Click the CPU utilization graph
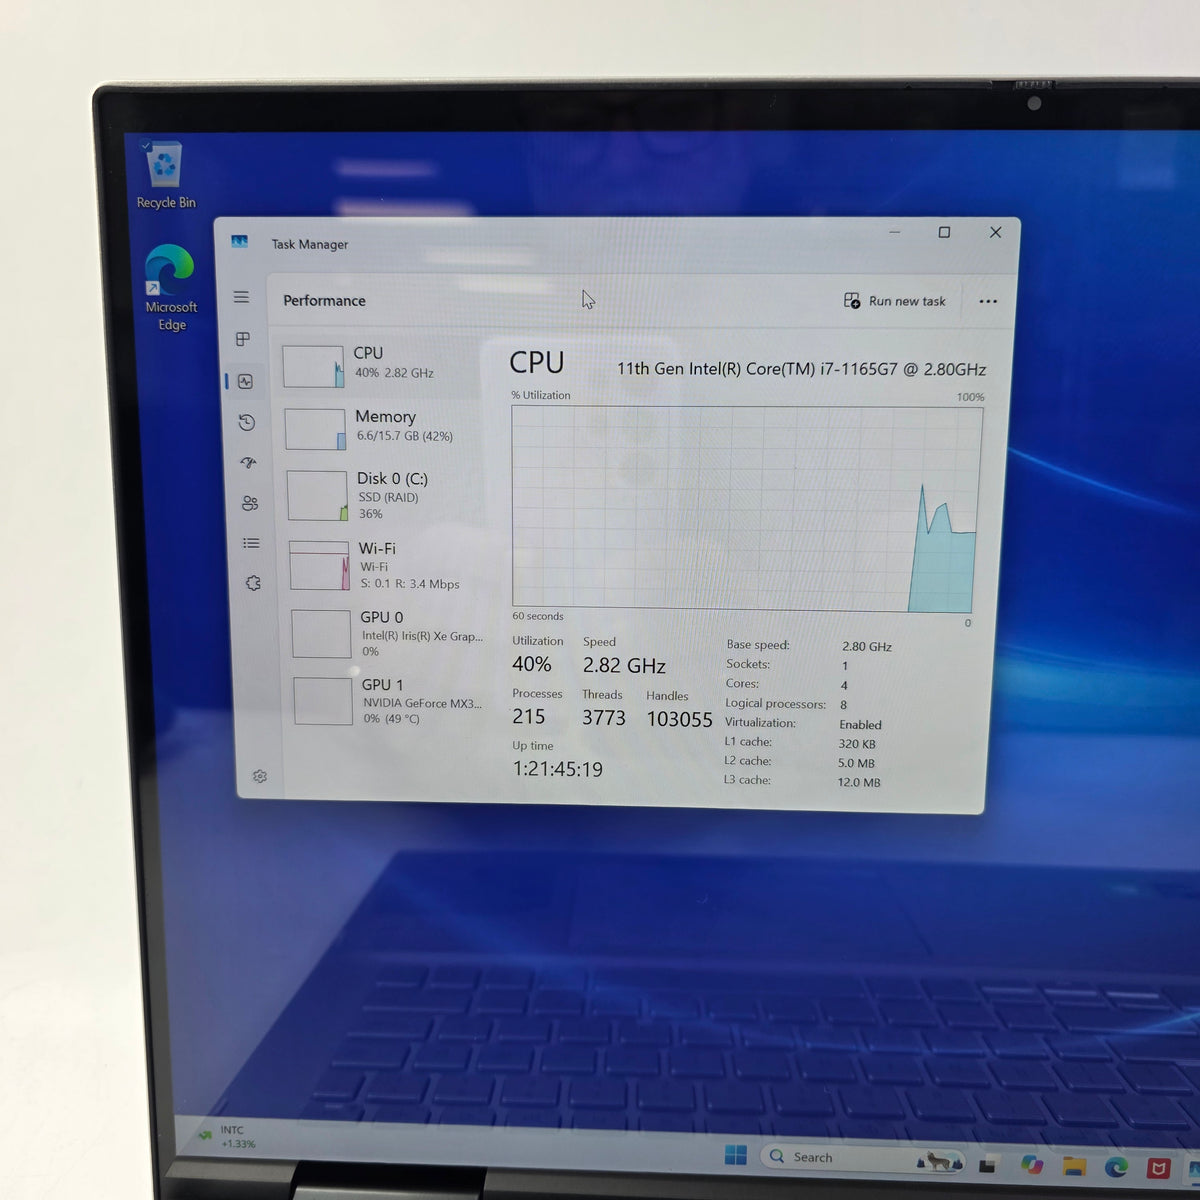The height and width of the screenshot is (1200, 1200). (746, 509)
